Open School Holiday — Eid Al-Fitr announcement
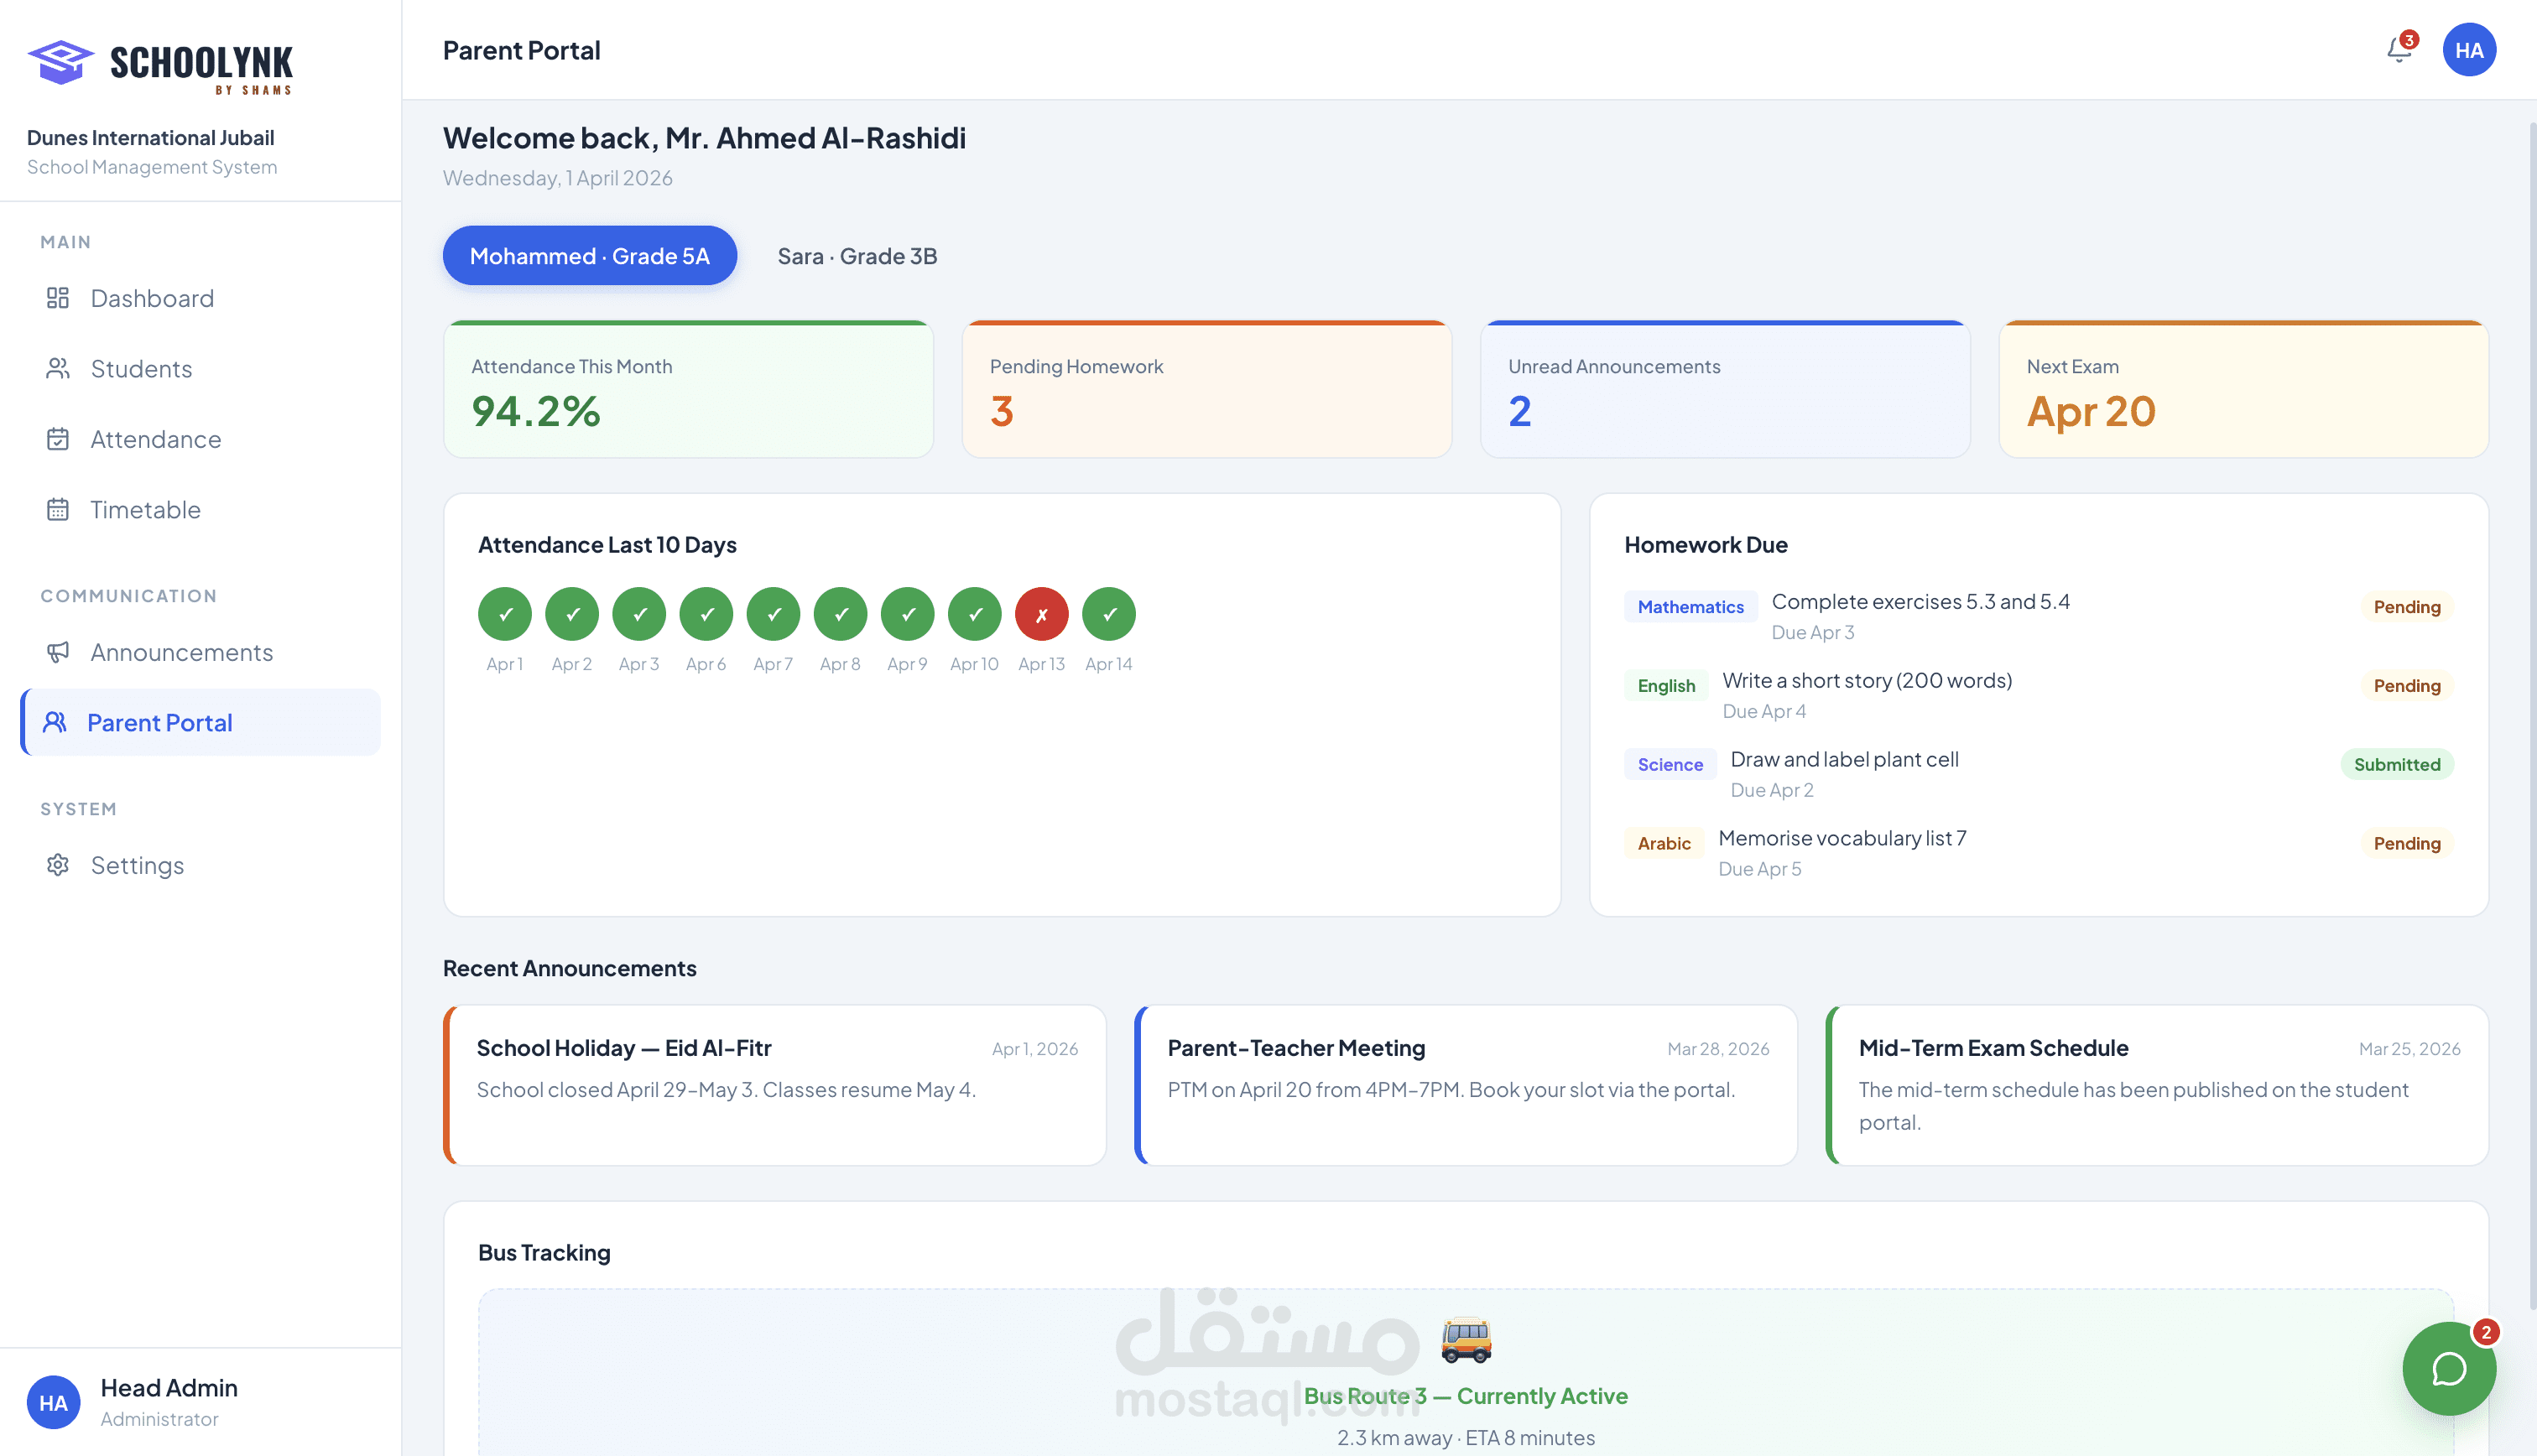The width and height of the screenshot is (2537, 1456). (x=775, y=1085)
